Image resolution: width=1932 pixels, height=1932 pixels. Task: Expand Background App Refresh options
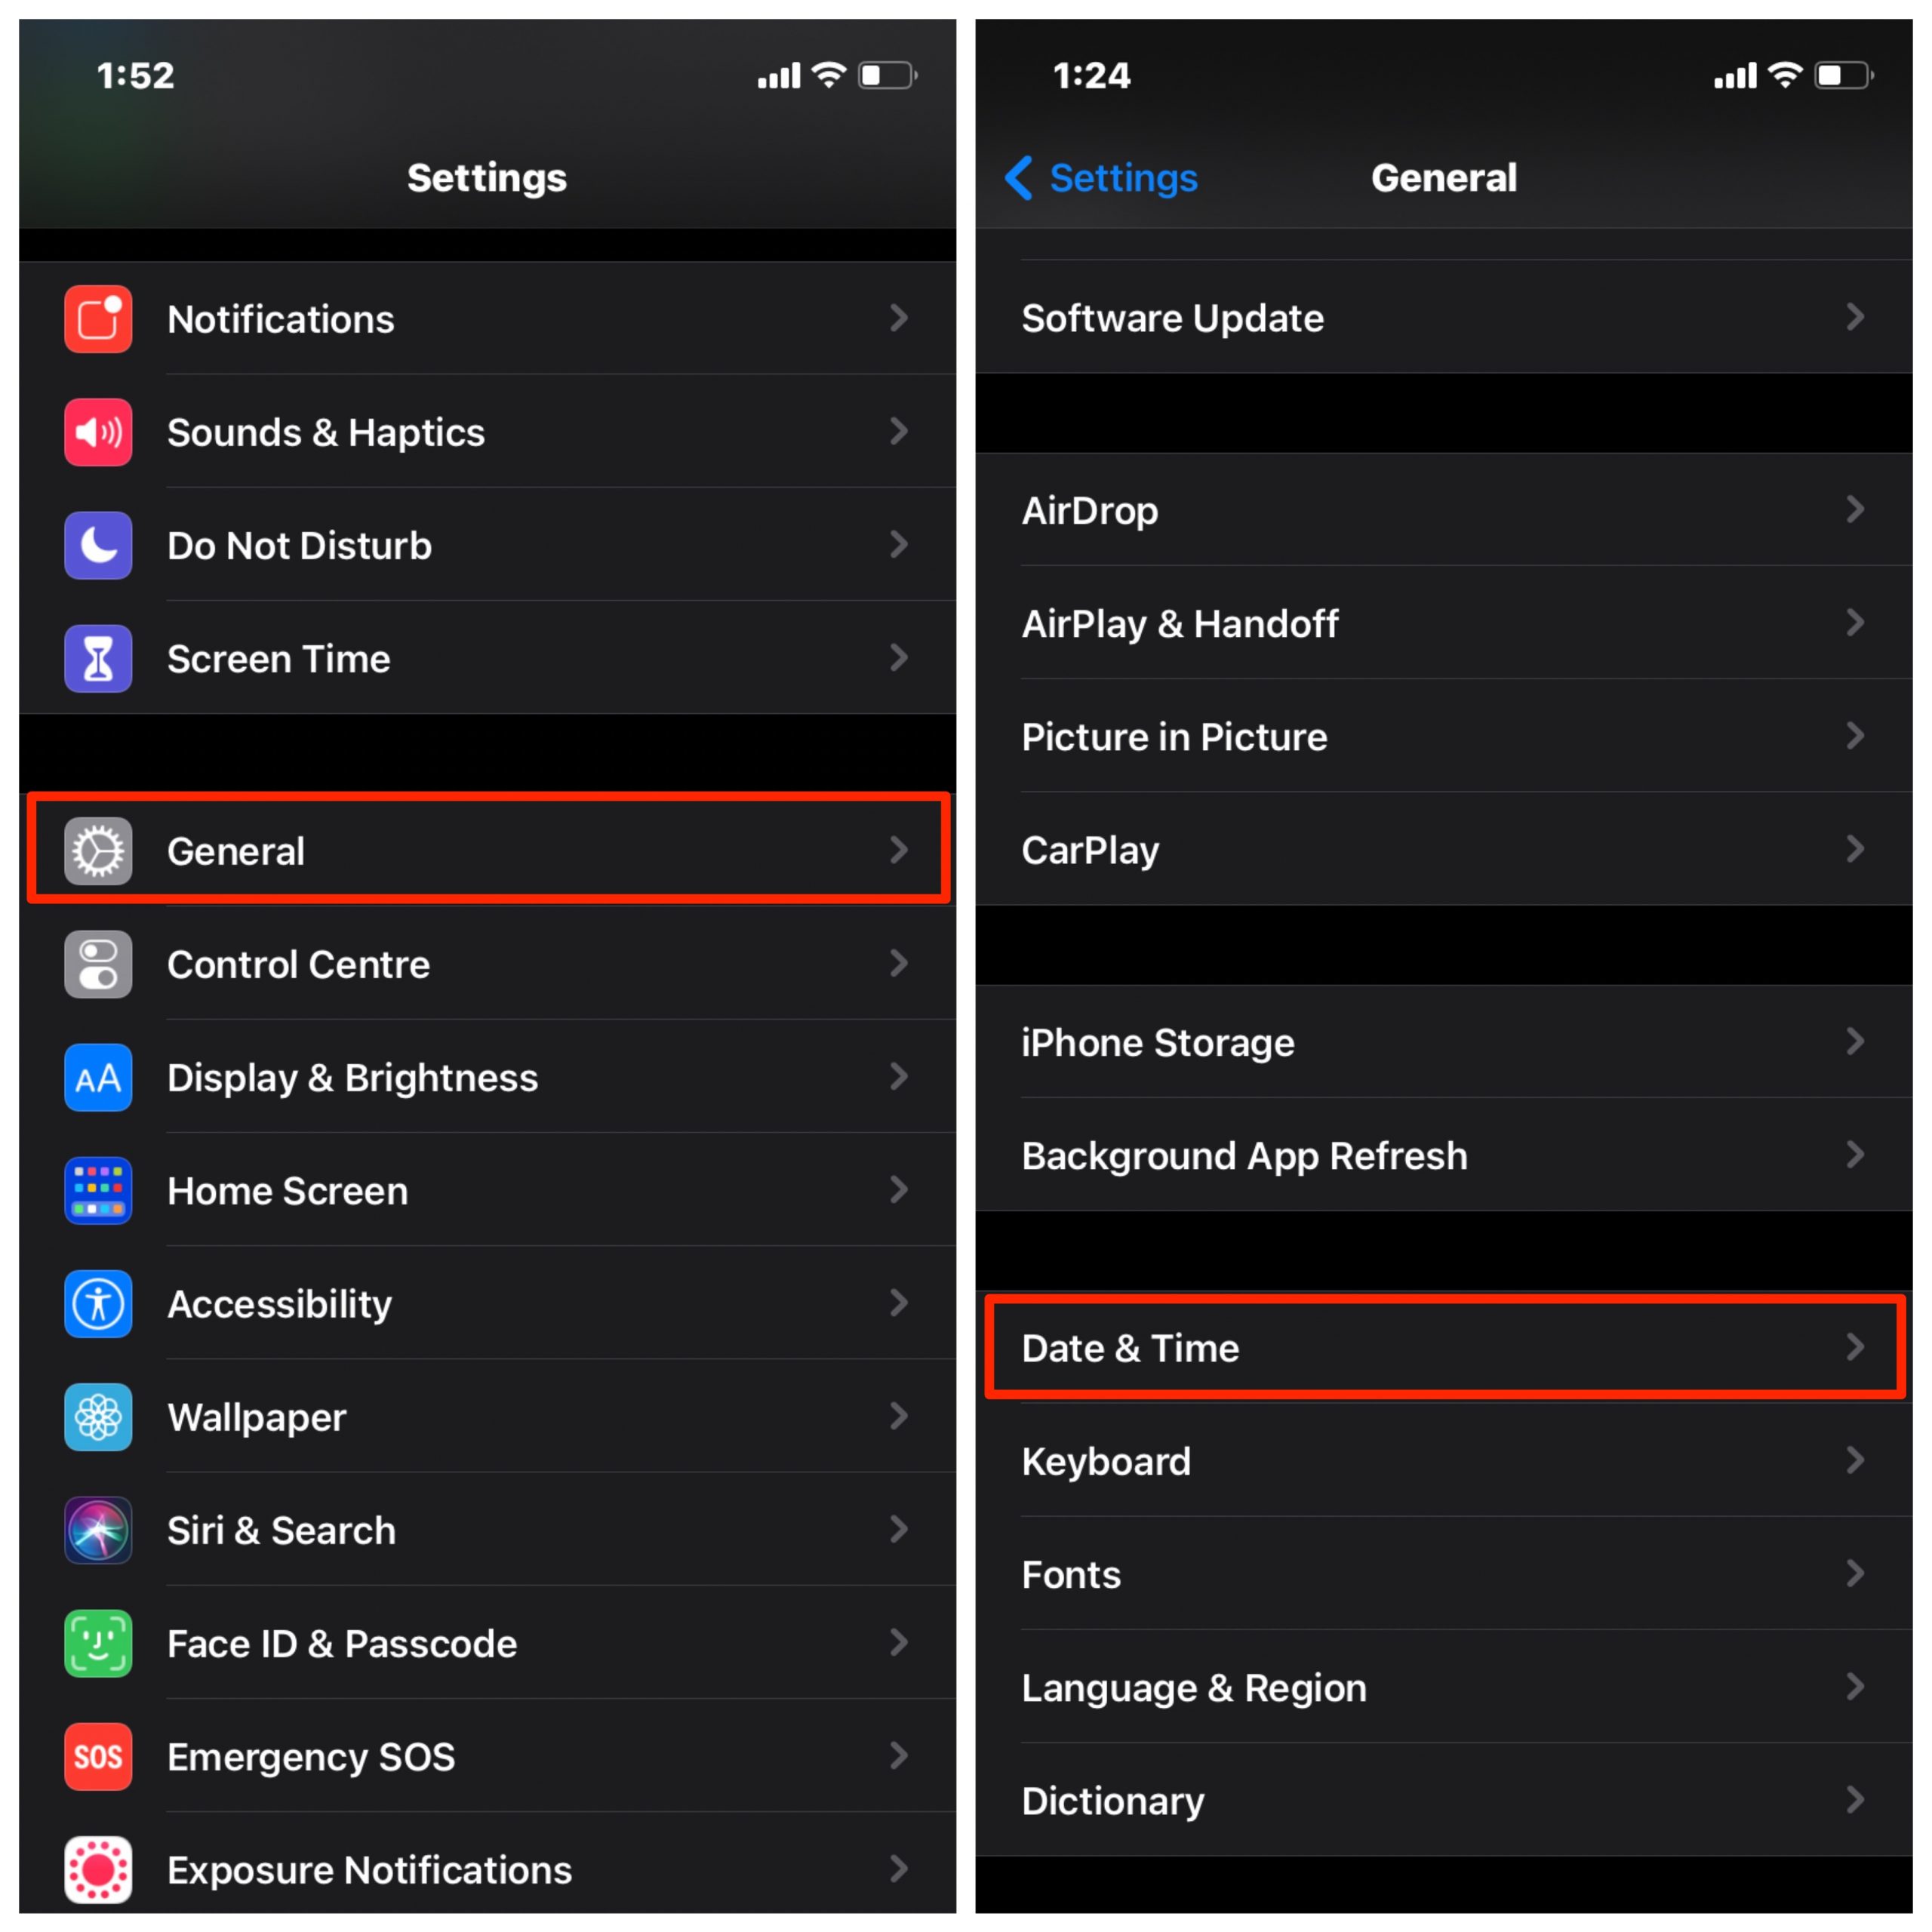point(1449,1153)
